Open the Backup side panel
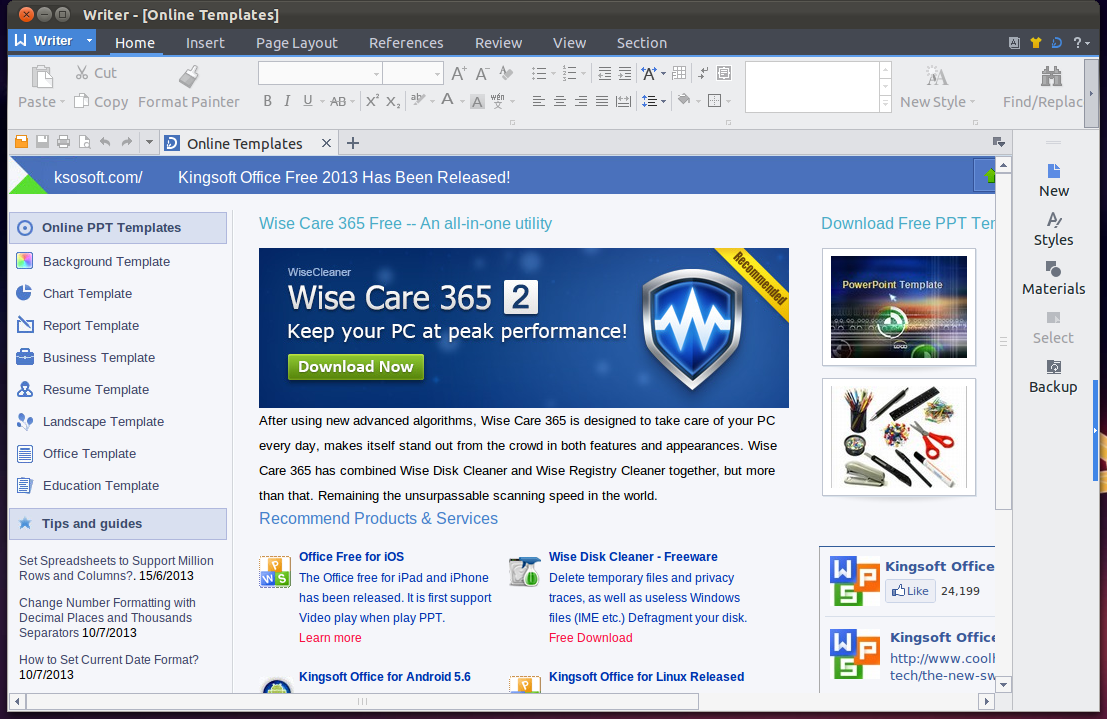The height and width of the screenshot is (719, 1107). click(x=1053, y=376)
